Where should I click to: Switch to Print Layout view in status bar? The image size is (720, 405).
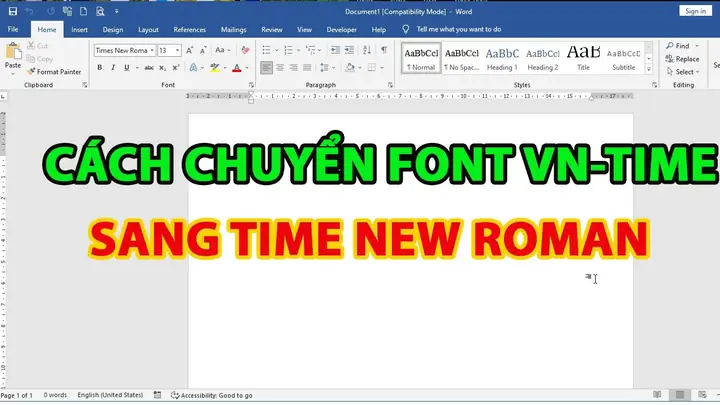click(x=680, y=395)
